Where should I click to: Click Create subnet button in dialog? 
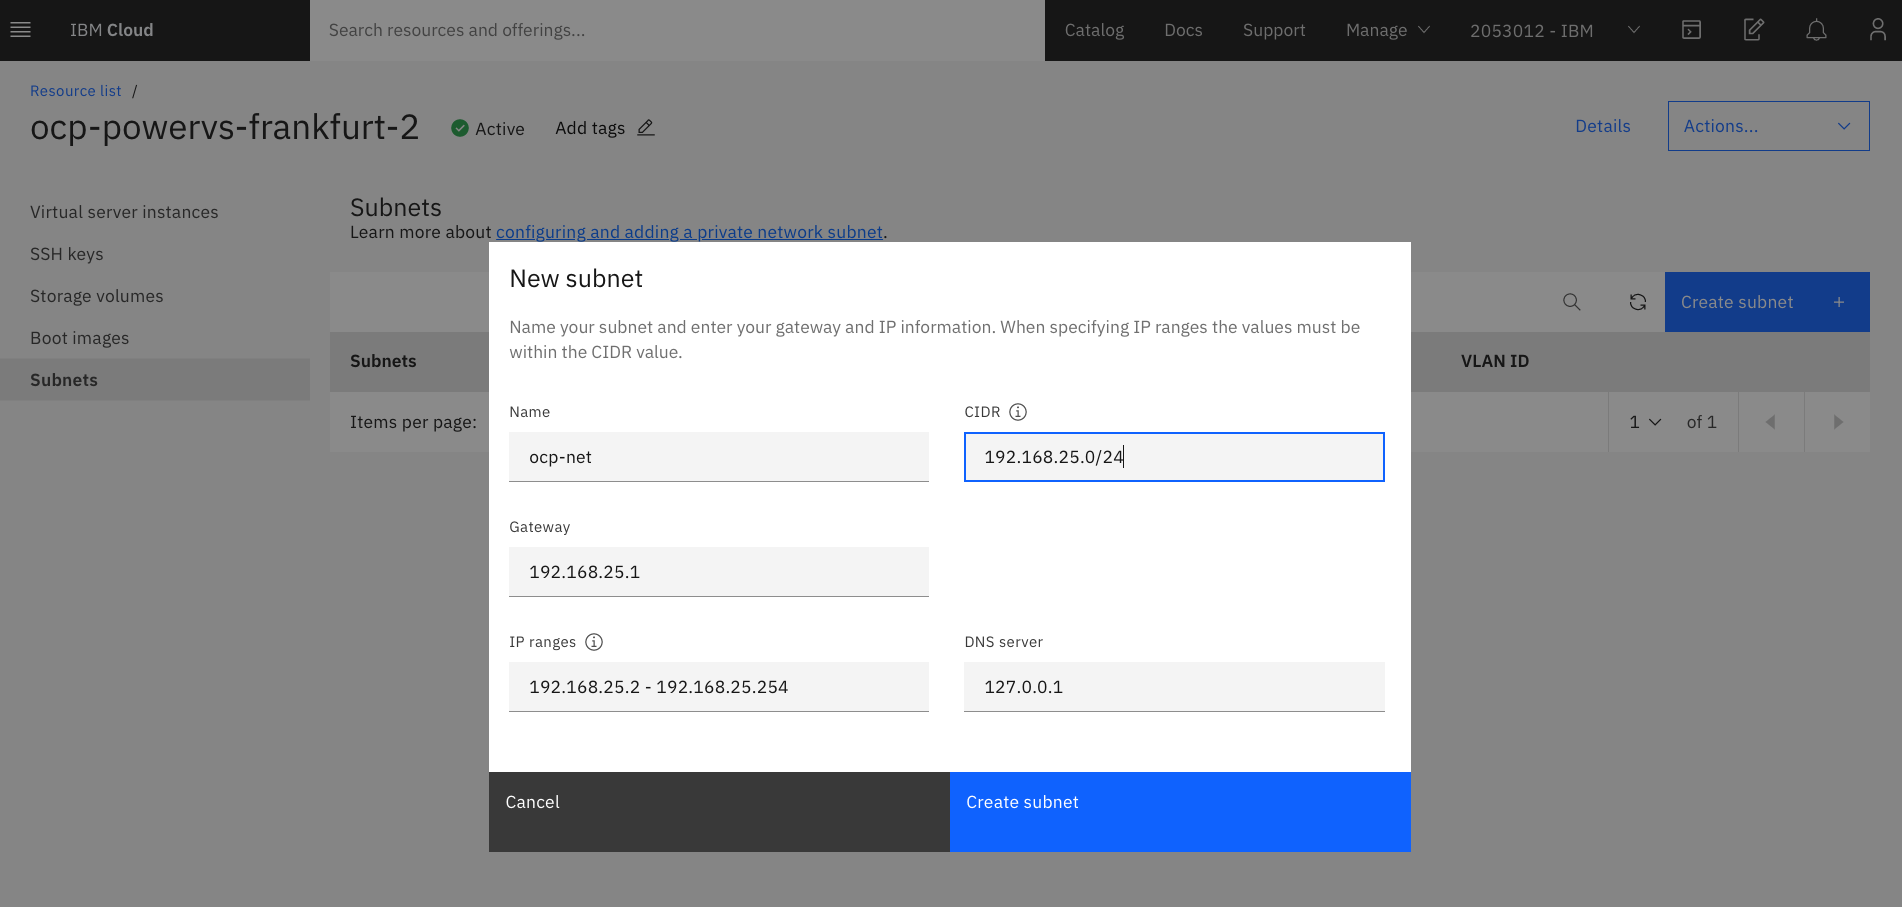click(x=1180, y=812)
